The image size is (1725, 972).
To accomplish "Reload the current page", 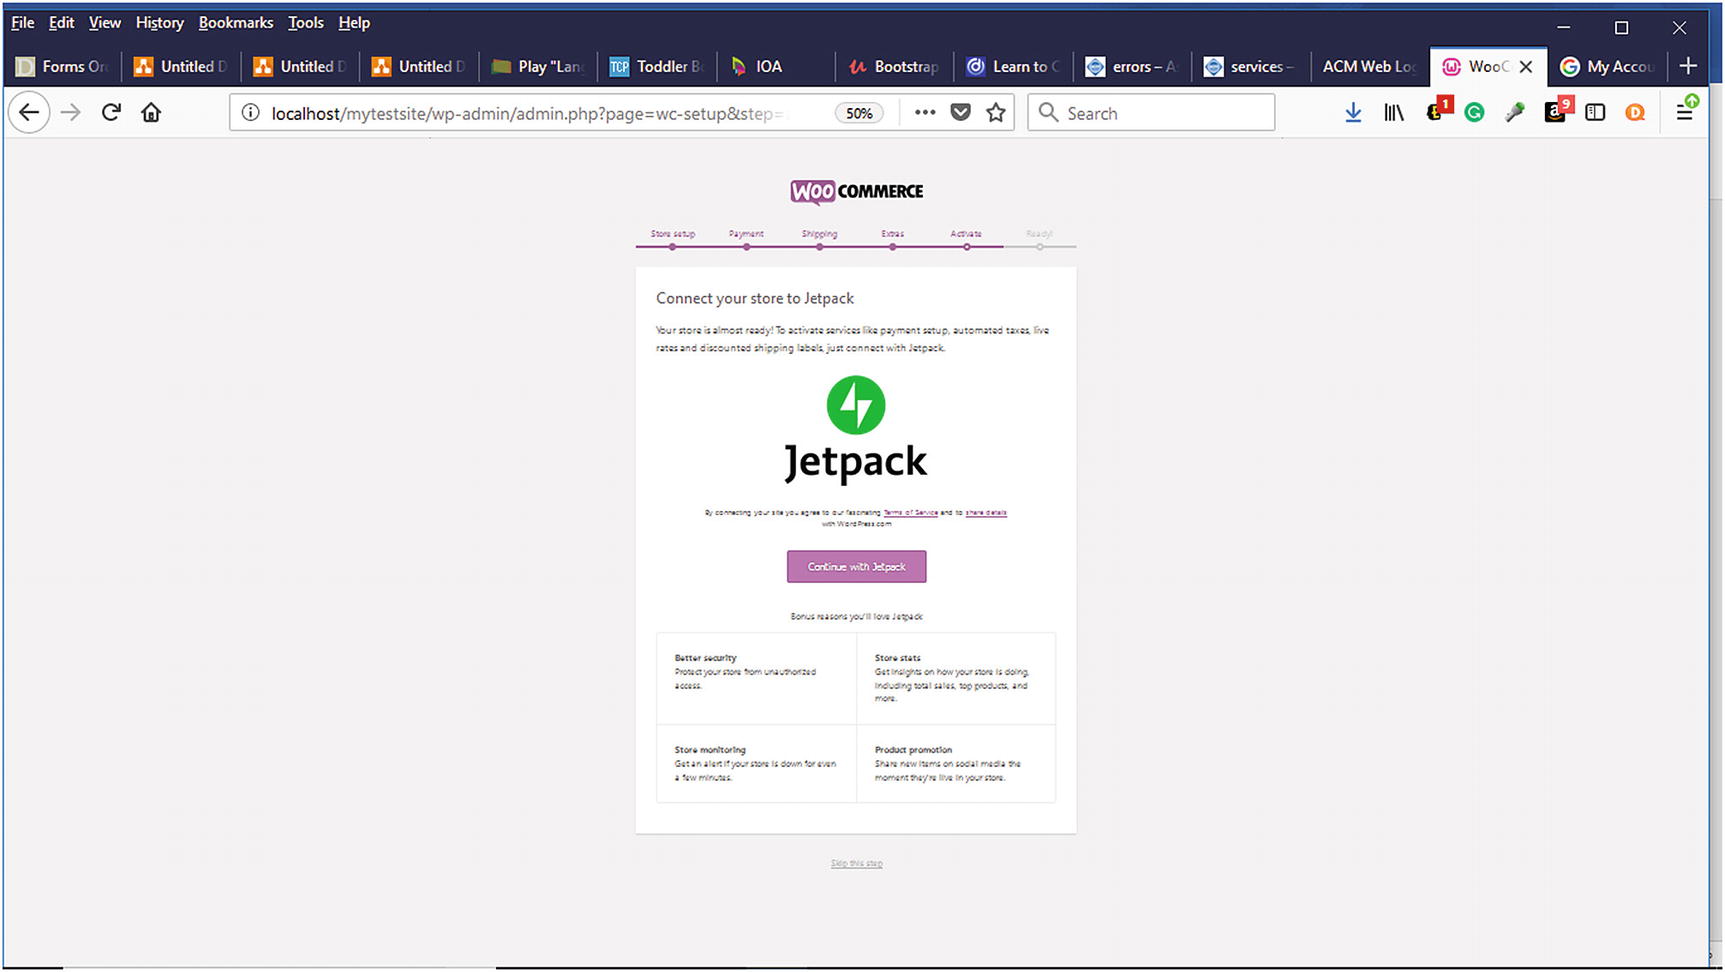I will click(111, 113).
